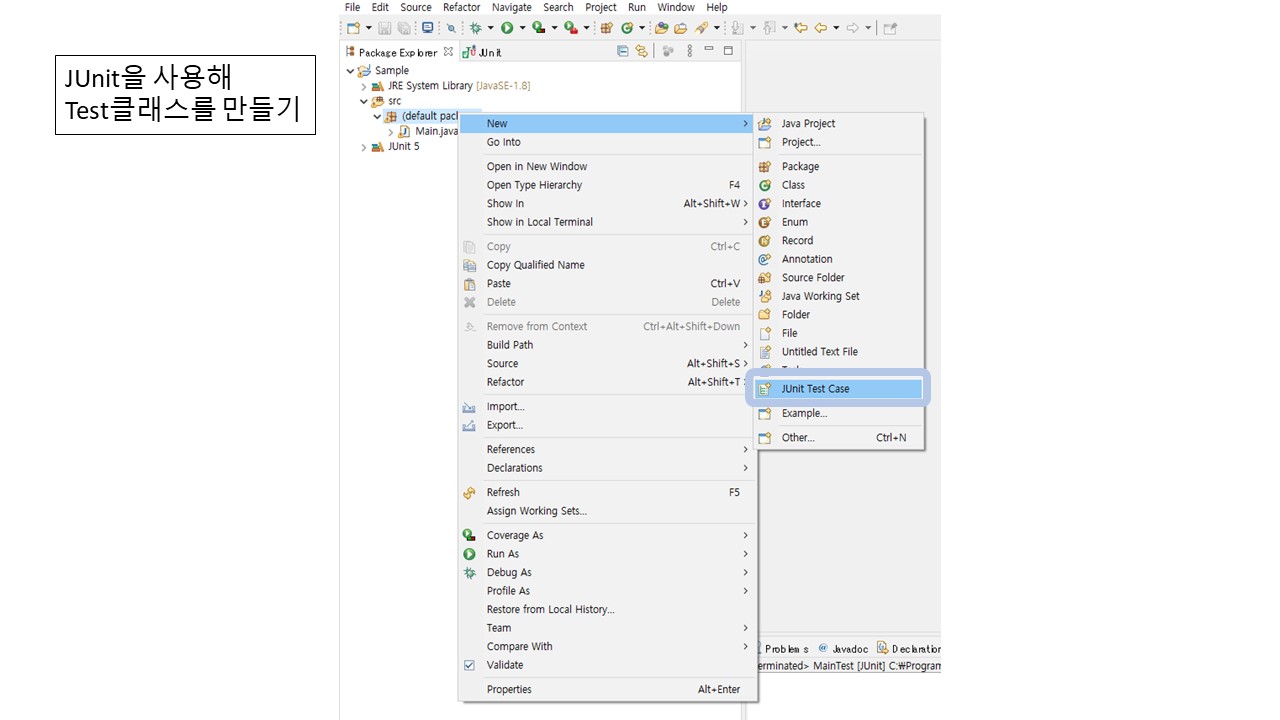The height and width of the screenshot is (720, 1280).
Task: Open the Debug dropdown arrow
Action: tap(490, 28)
